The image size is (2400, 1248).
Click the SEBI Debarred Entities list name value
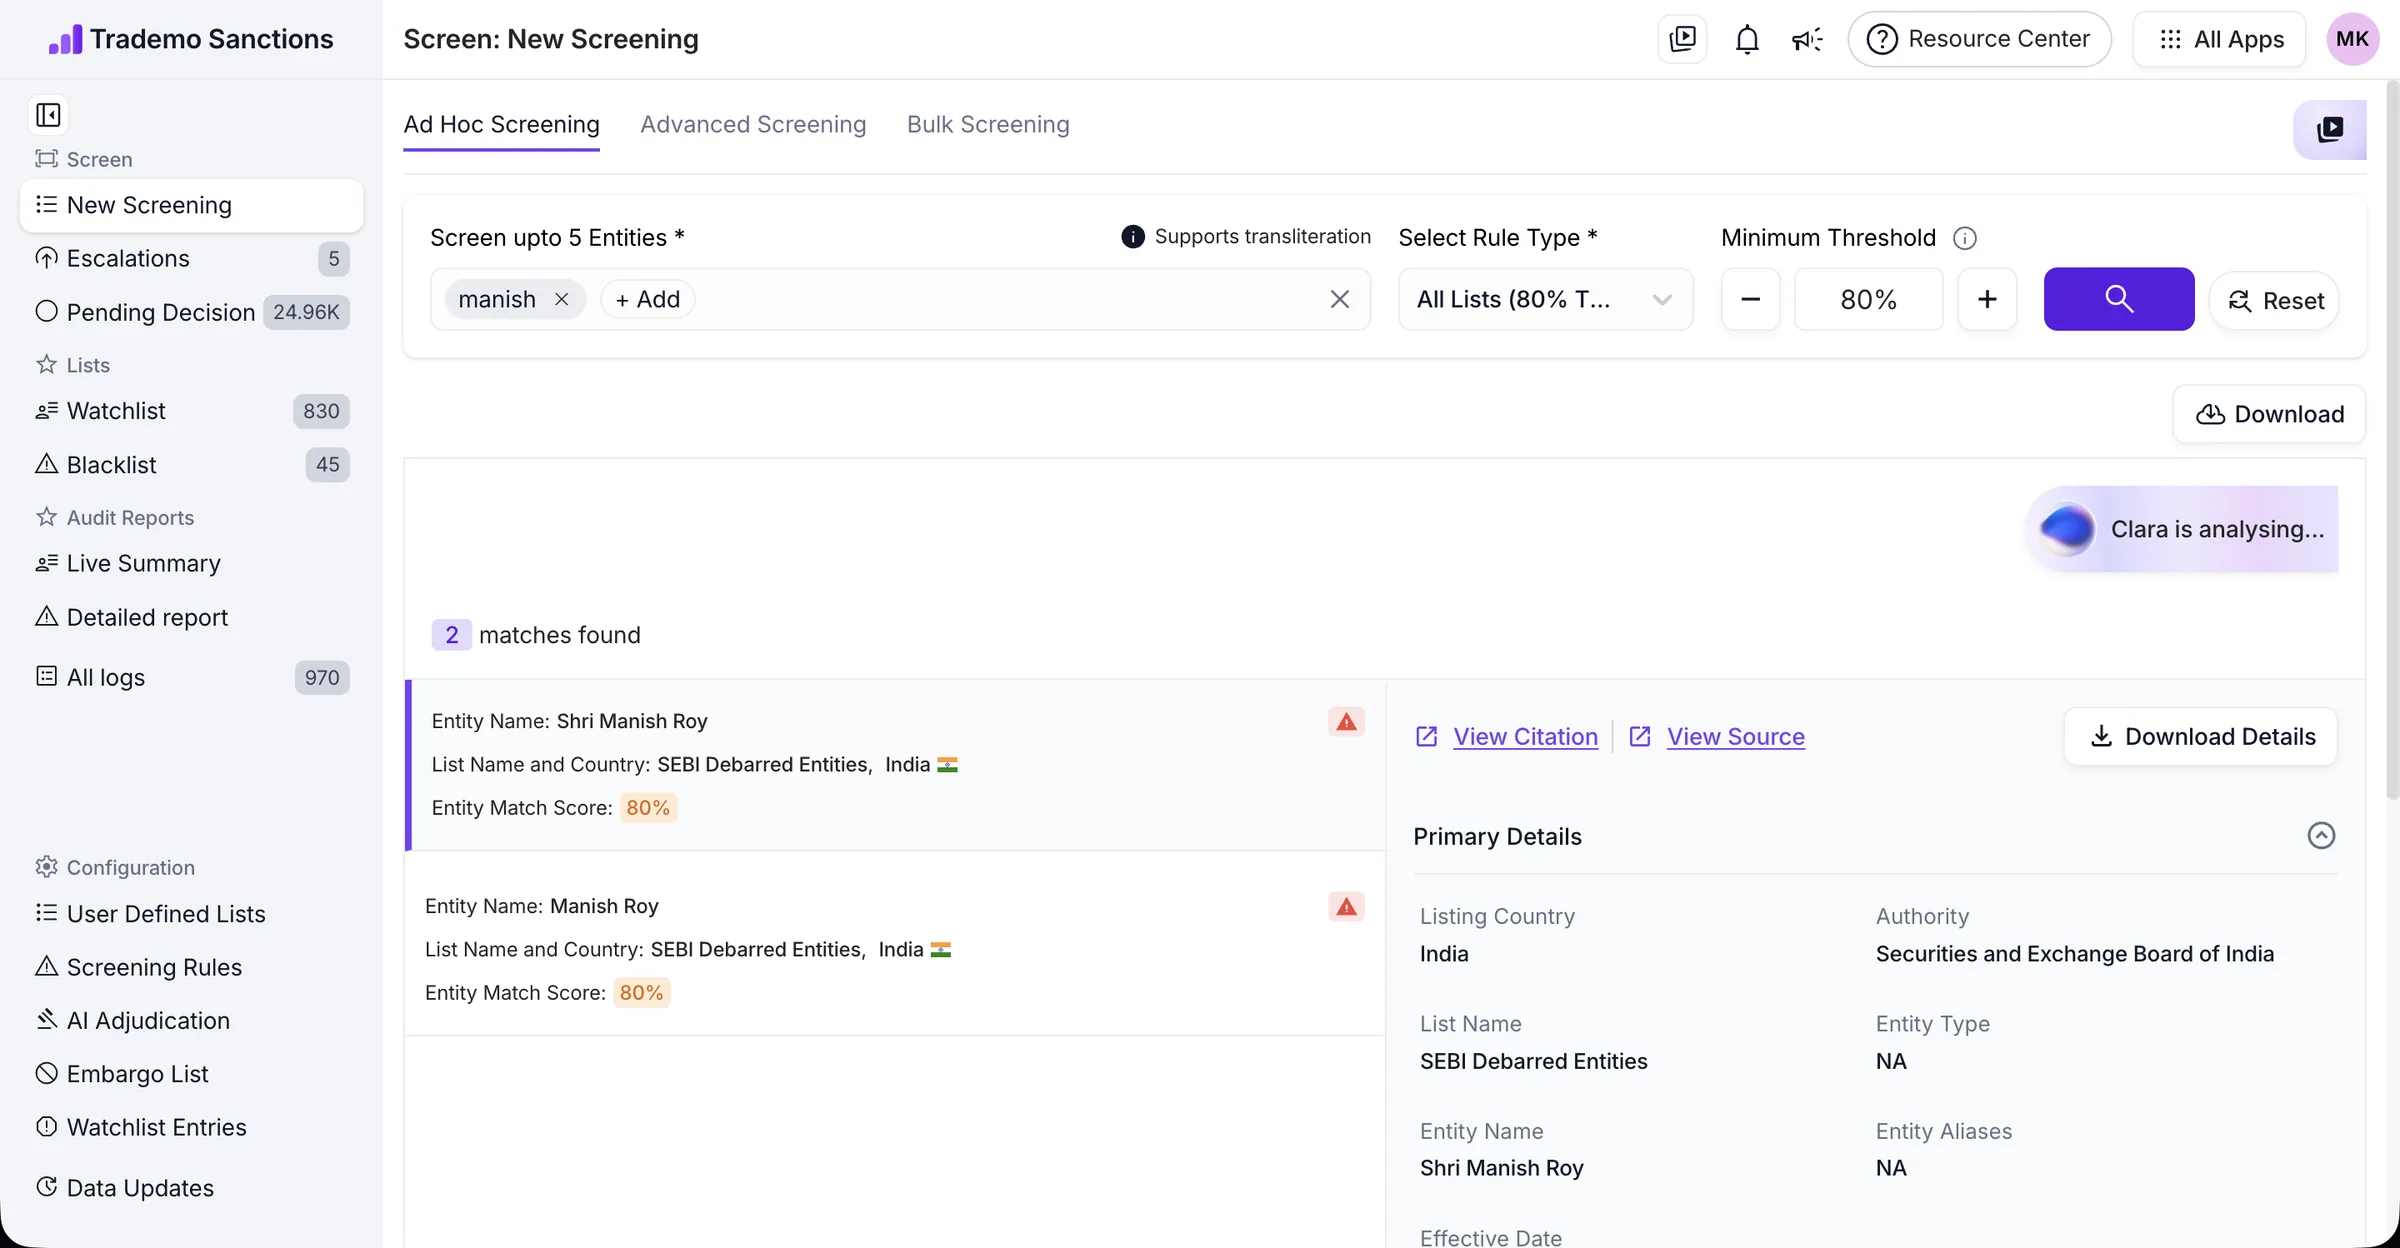tap(1533, 1061)
